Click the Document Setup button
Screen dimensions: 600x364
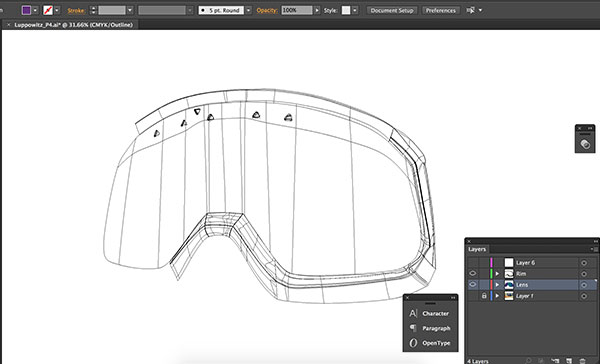(392, 10)
